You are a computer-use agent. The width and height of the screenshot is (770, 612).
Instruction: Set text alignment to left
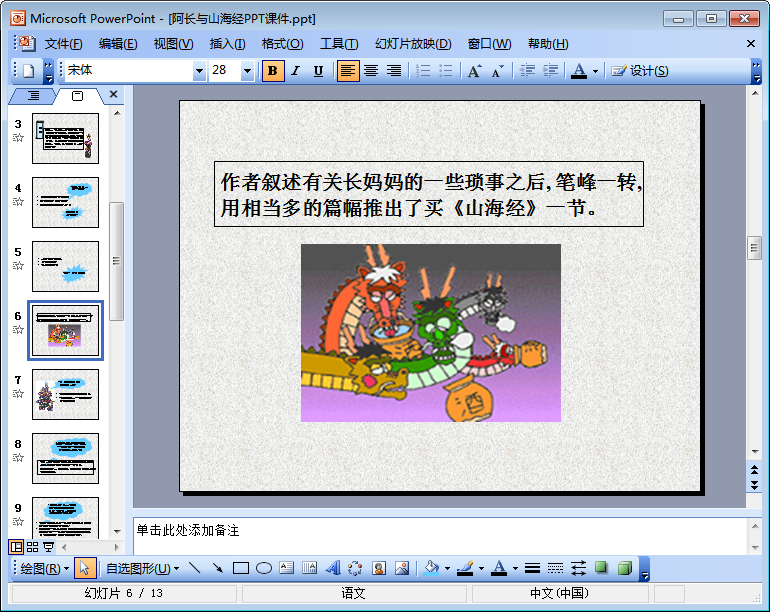click(348, 71)
